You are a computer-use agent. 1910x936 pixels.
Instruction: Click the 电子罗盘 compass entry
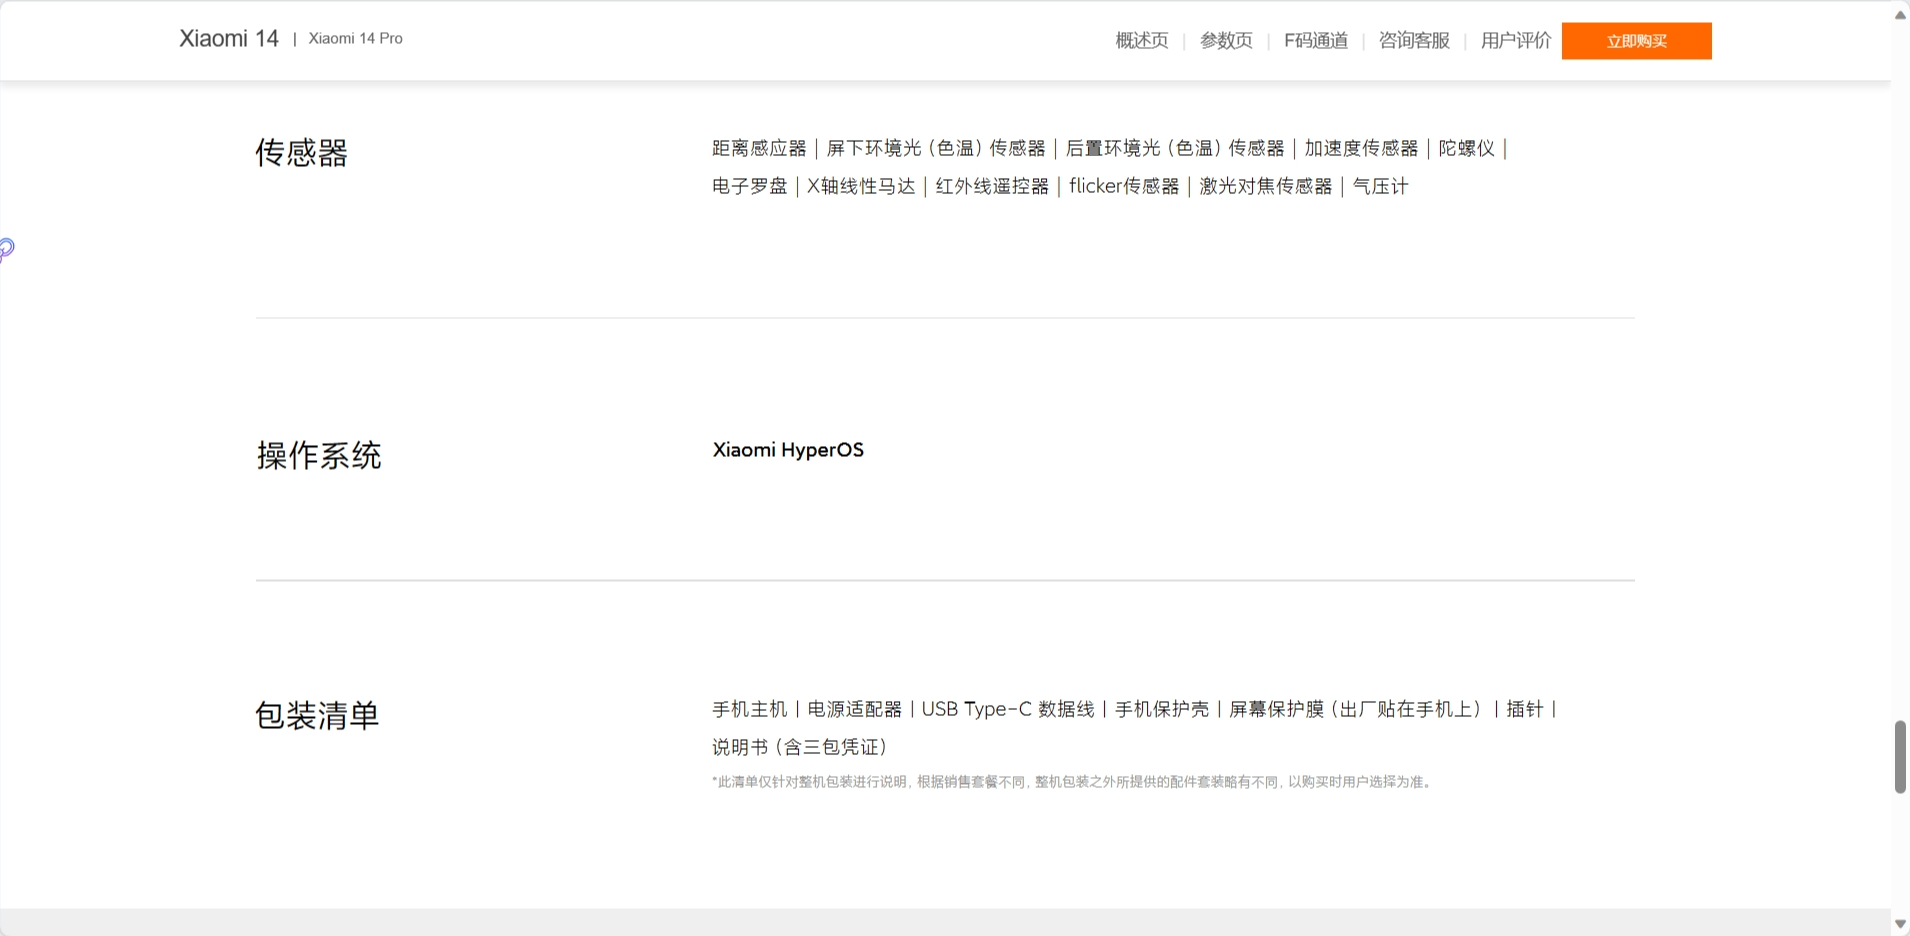tap(750, 187)
